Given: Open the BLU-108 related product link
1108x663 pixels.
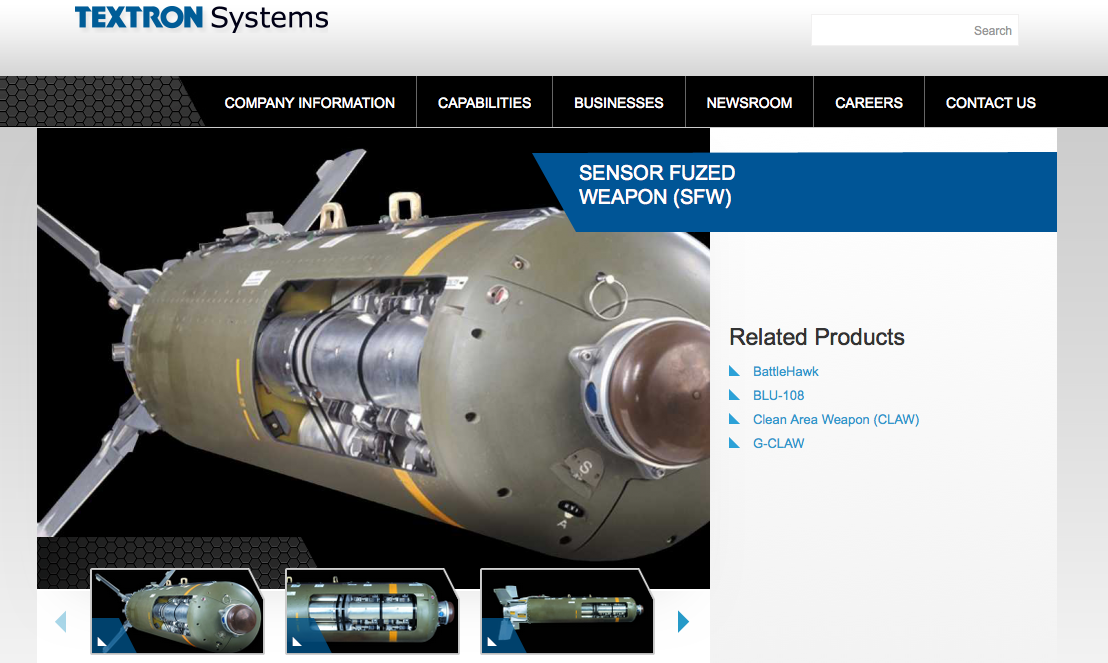Looking at the screenshot, I should click(778, 395).
